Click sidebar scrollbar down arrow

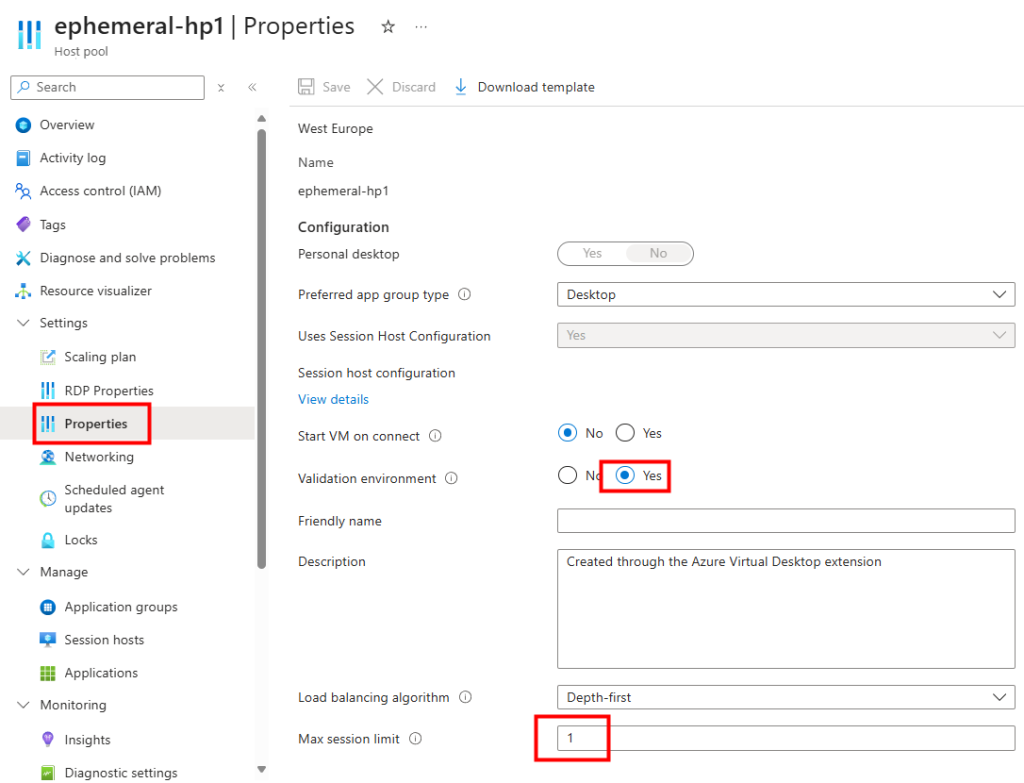(x=261, y=769)
